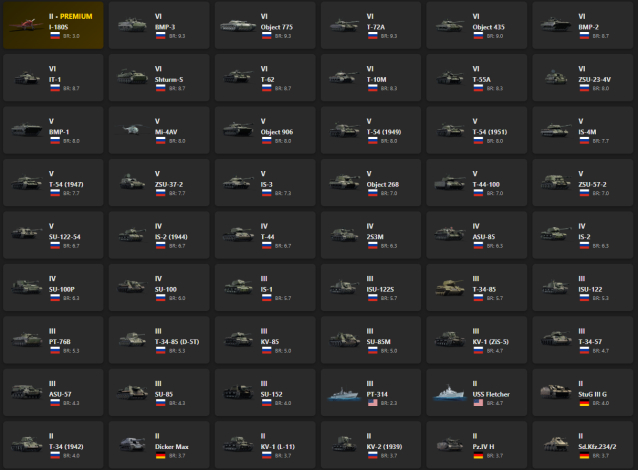This screenshot has width=638, height=470.
Task: Click the KV-2 (1939) card
Action: coord(371,445)
